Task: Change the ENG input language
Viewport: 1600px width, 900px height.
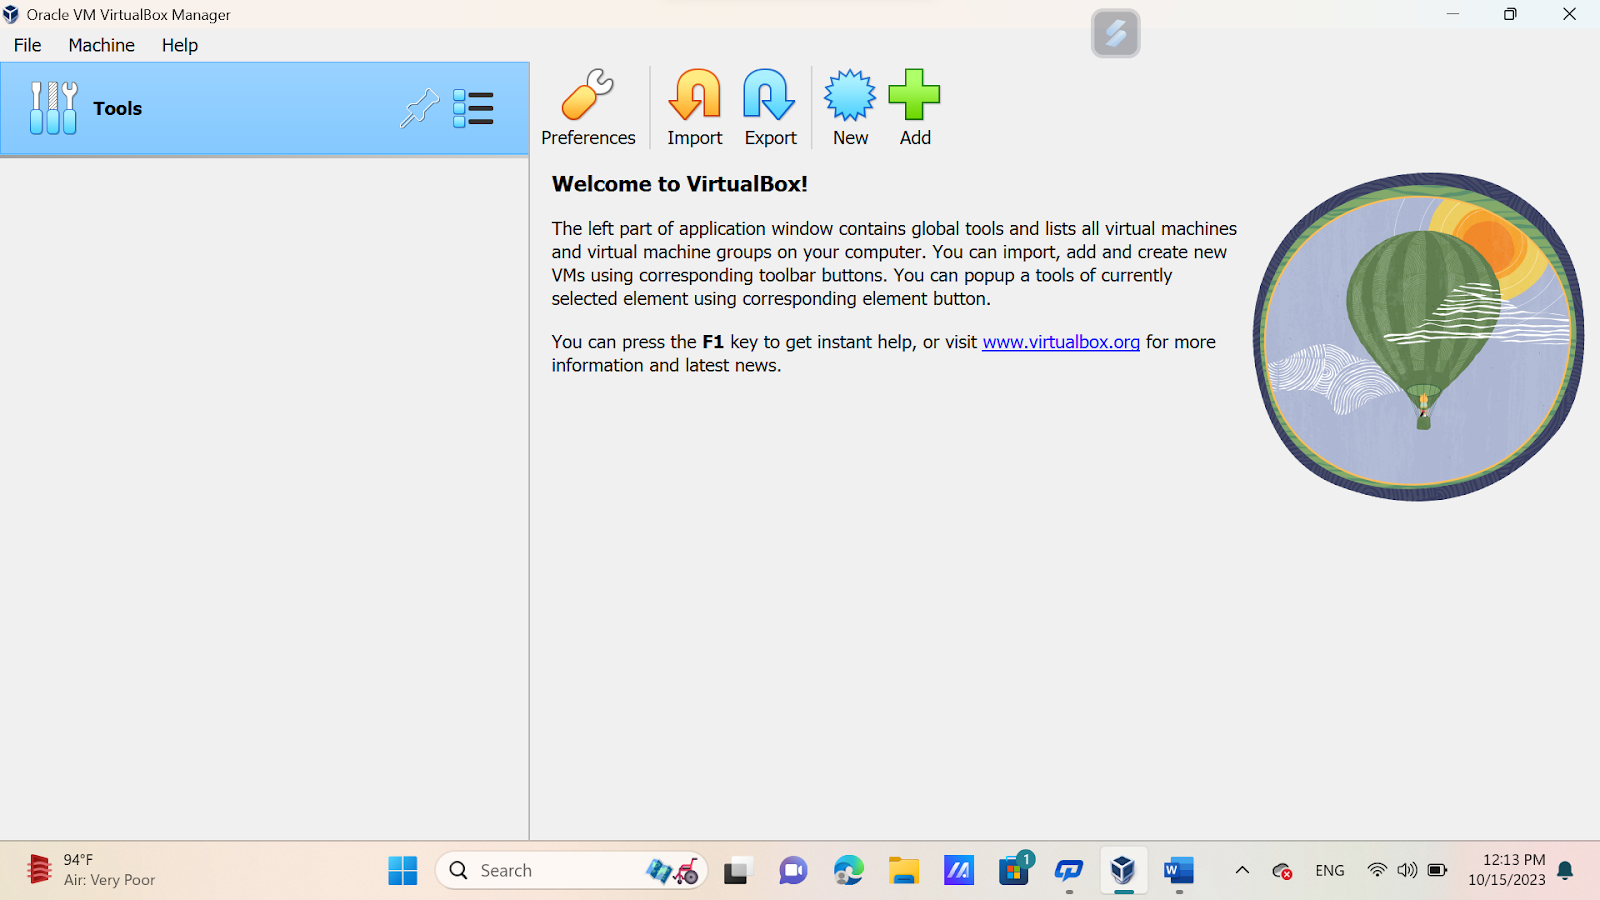Action: point(1330,871)
